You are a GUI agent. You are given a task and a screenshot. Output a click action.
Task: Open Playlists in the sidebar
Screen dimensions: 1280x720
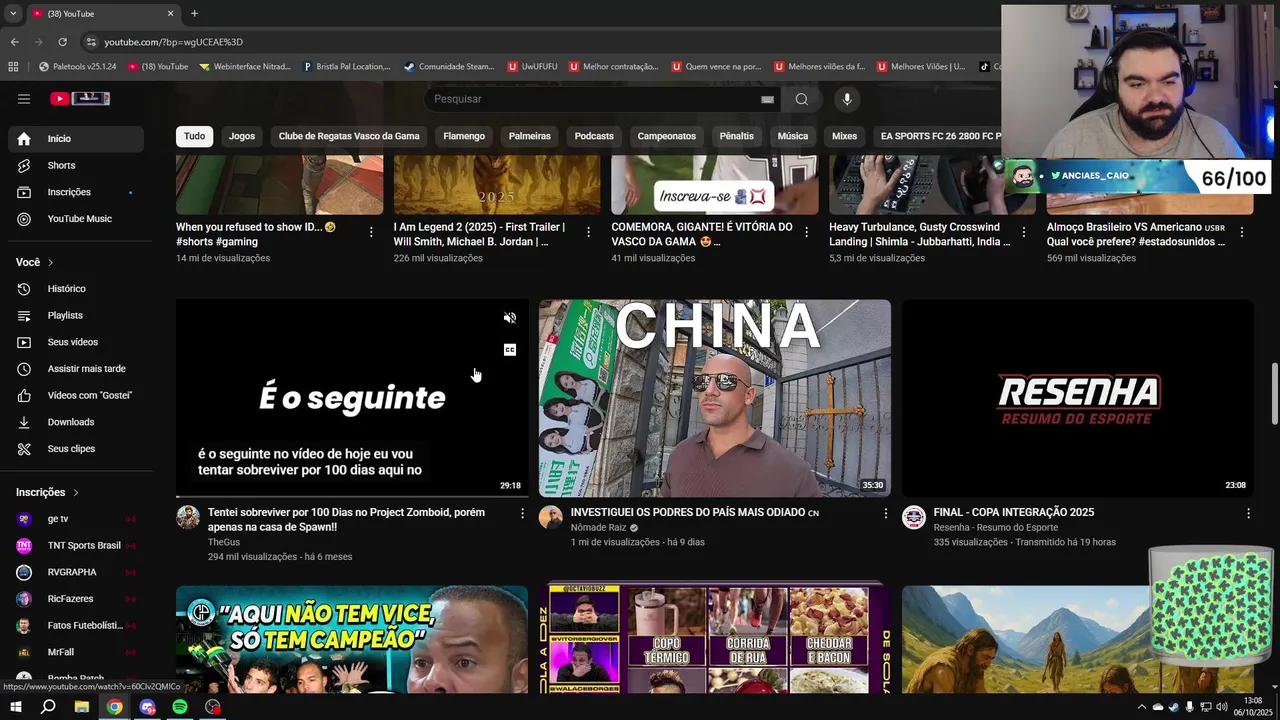(76, 316)
